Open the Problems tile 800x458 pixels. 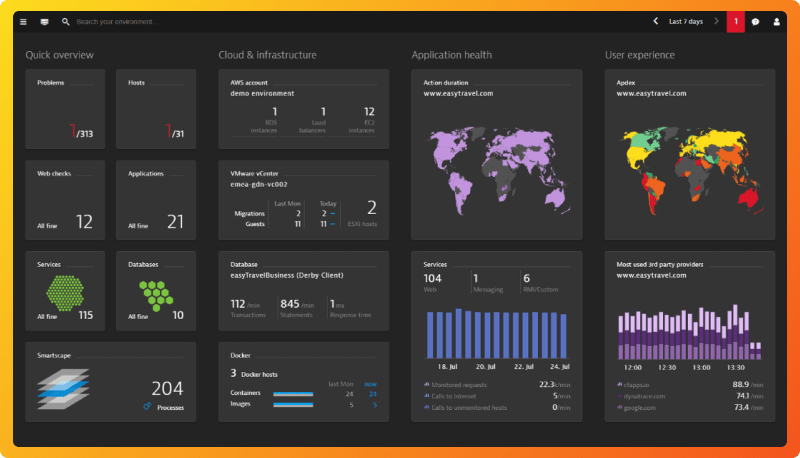[x=65, y=109]
